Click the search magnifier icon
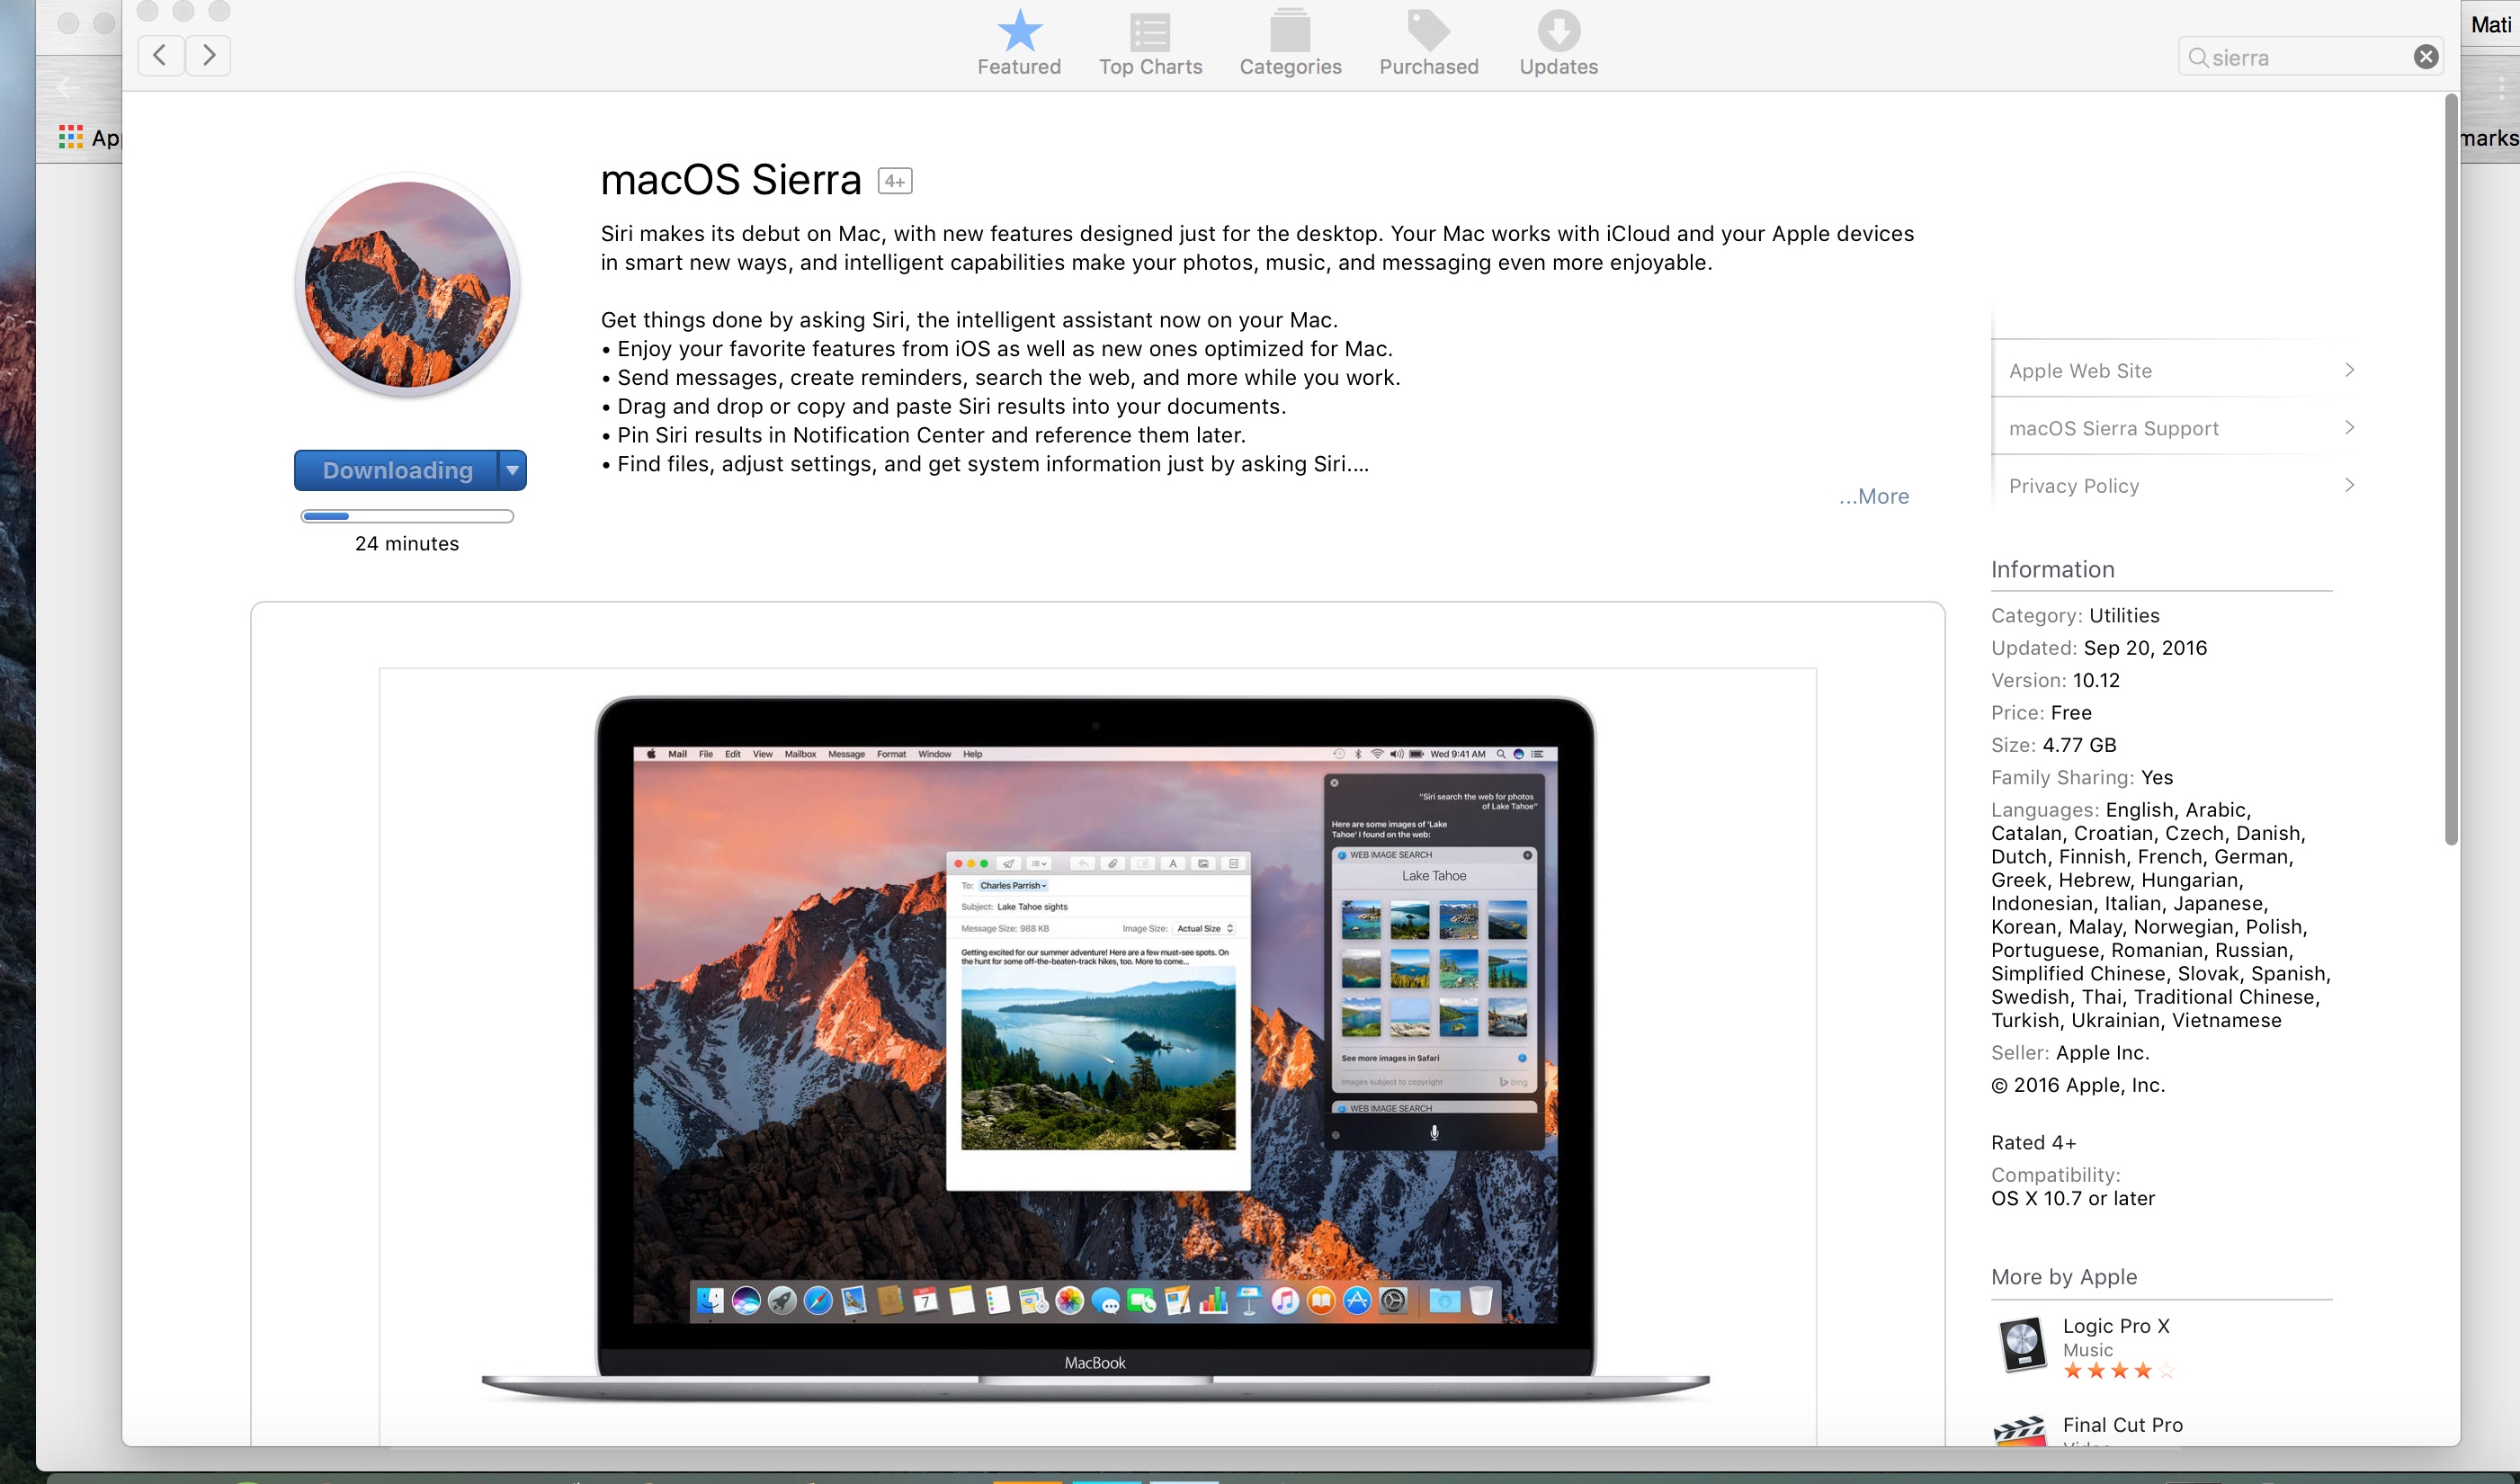The width and height of the screenshot is (2520, 1484). click(2197, 57)
